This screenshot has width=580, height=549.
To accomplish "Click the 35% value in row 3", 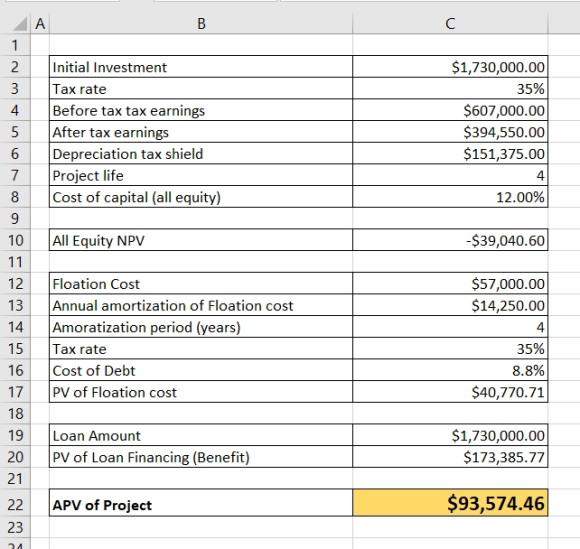I will (x=450, y=89).
